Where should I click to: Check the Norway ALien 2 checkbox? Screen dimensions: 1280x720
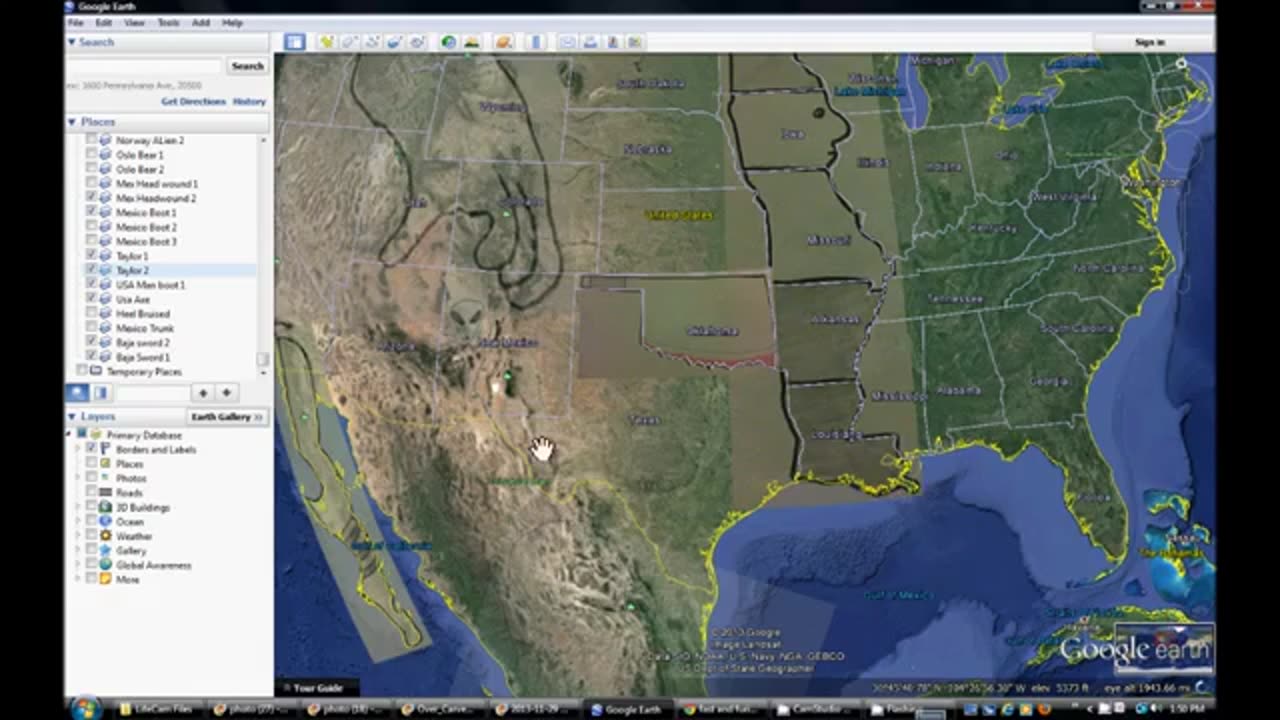(x=92, y=141)
